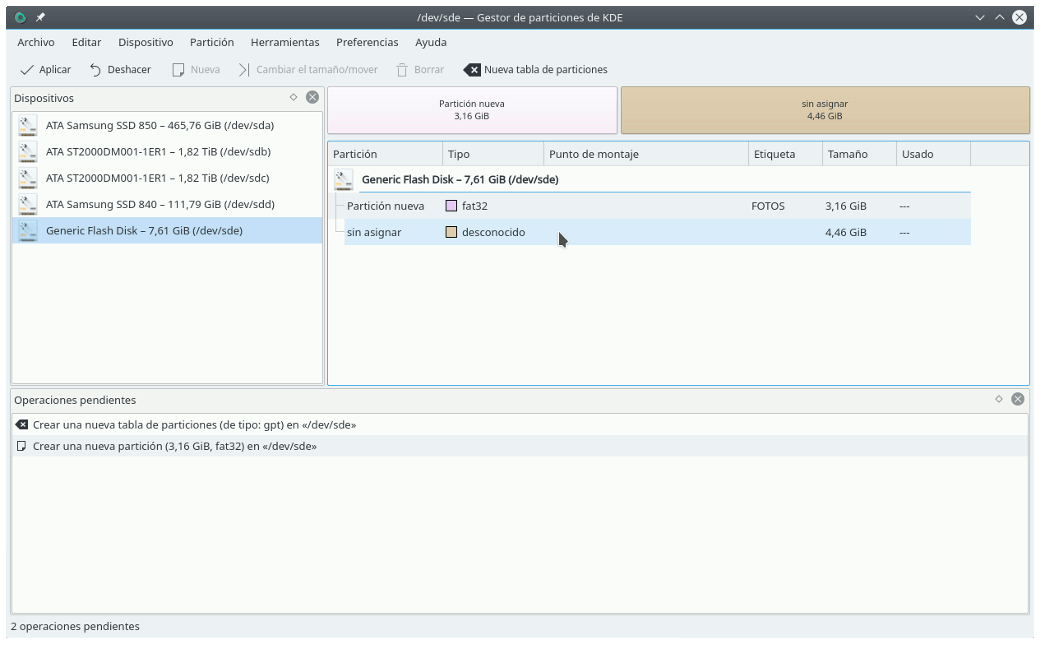Open the Herramientas menu
1045x649 pixels.
[x=285, y=42]
